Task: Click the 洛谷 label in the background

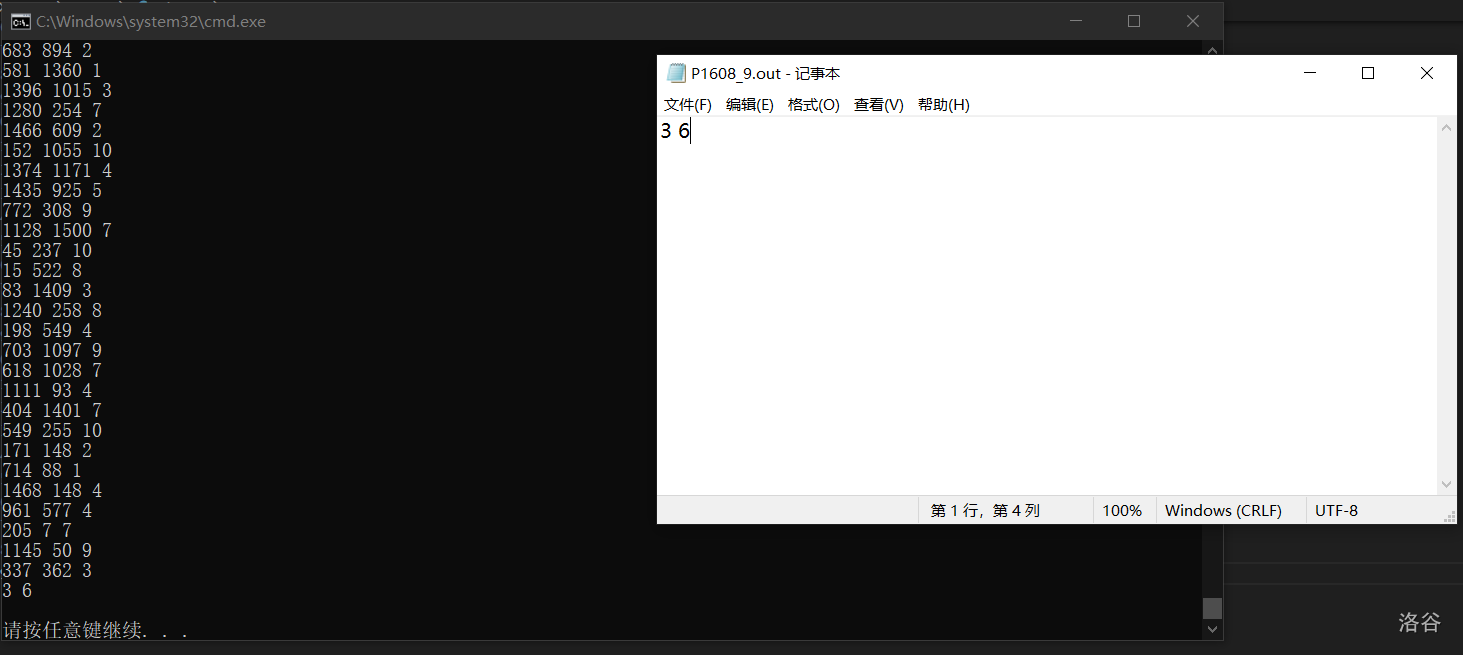Action: (1419, 623)
